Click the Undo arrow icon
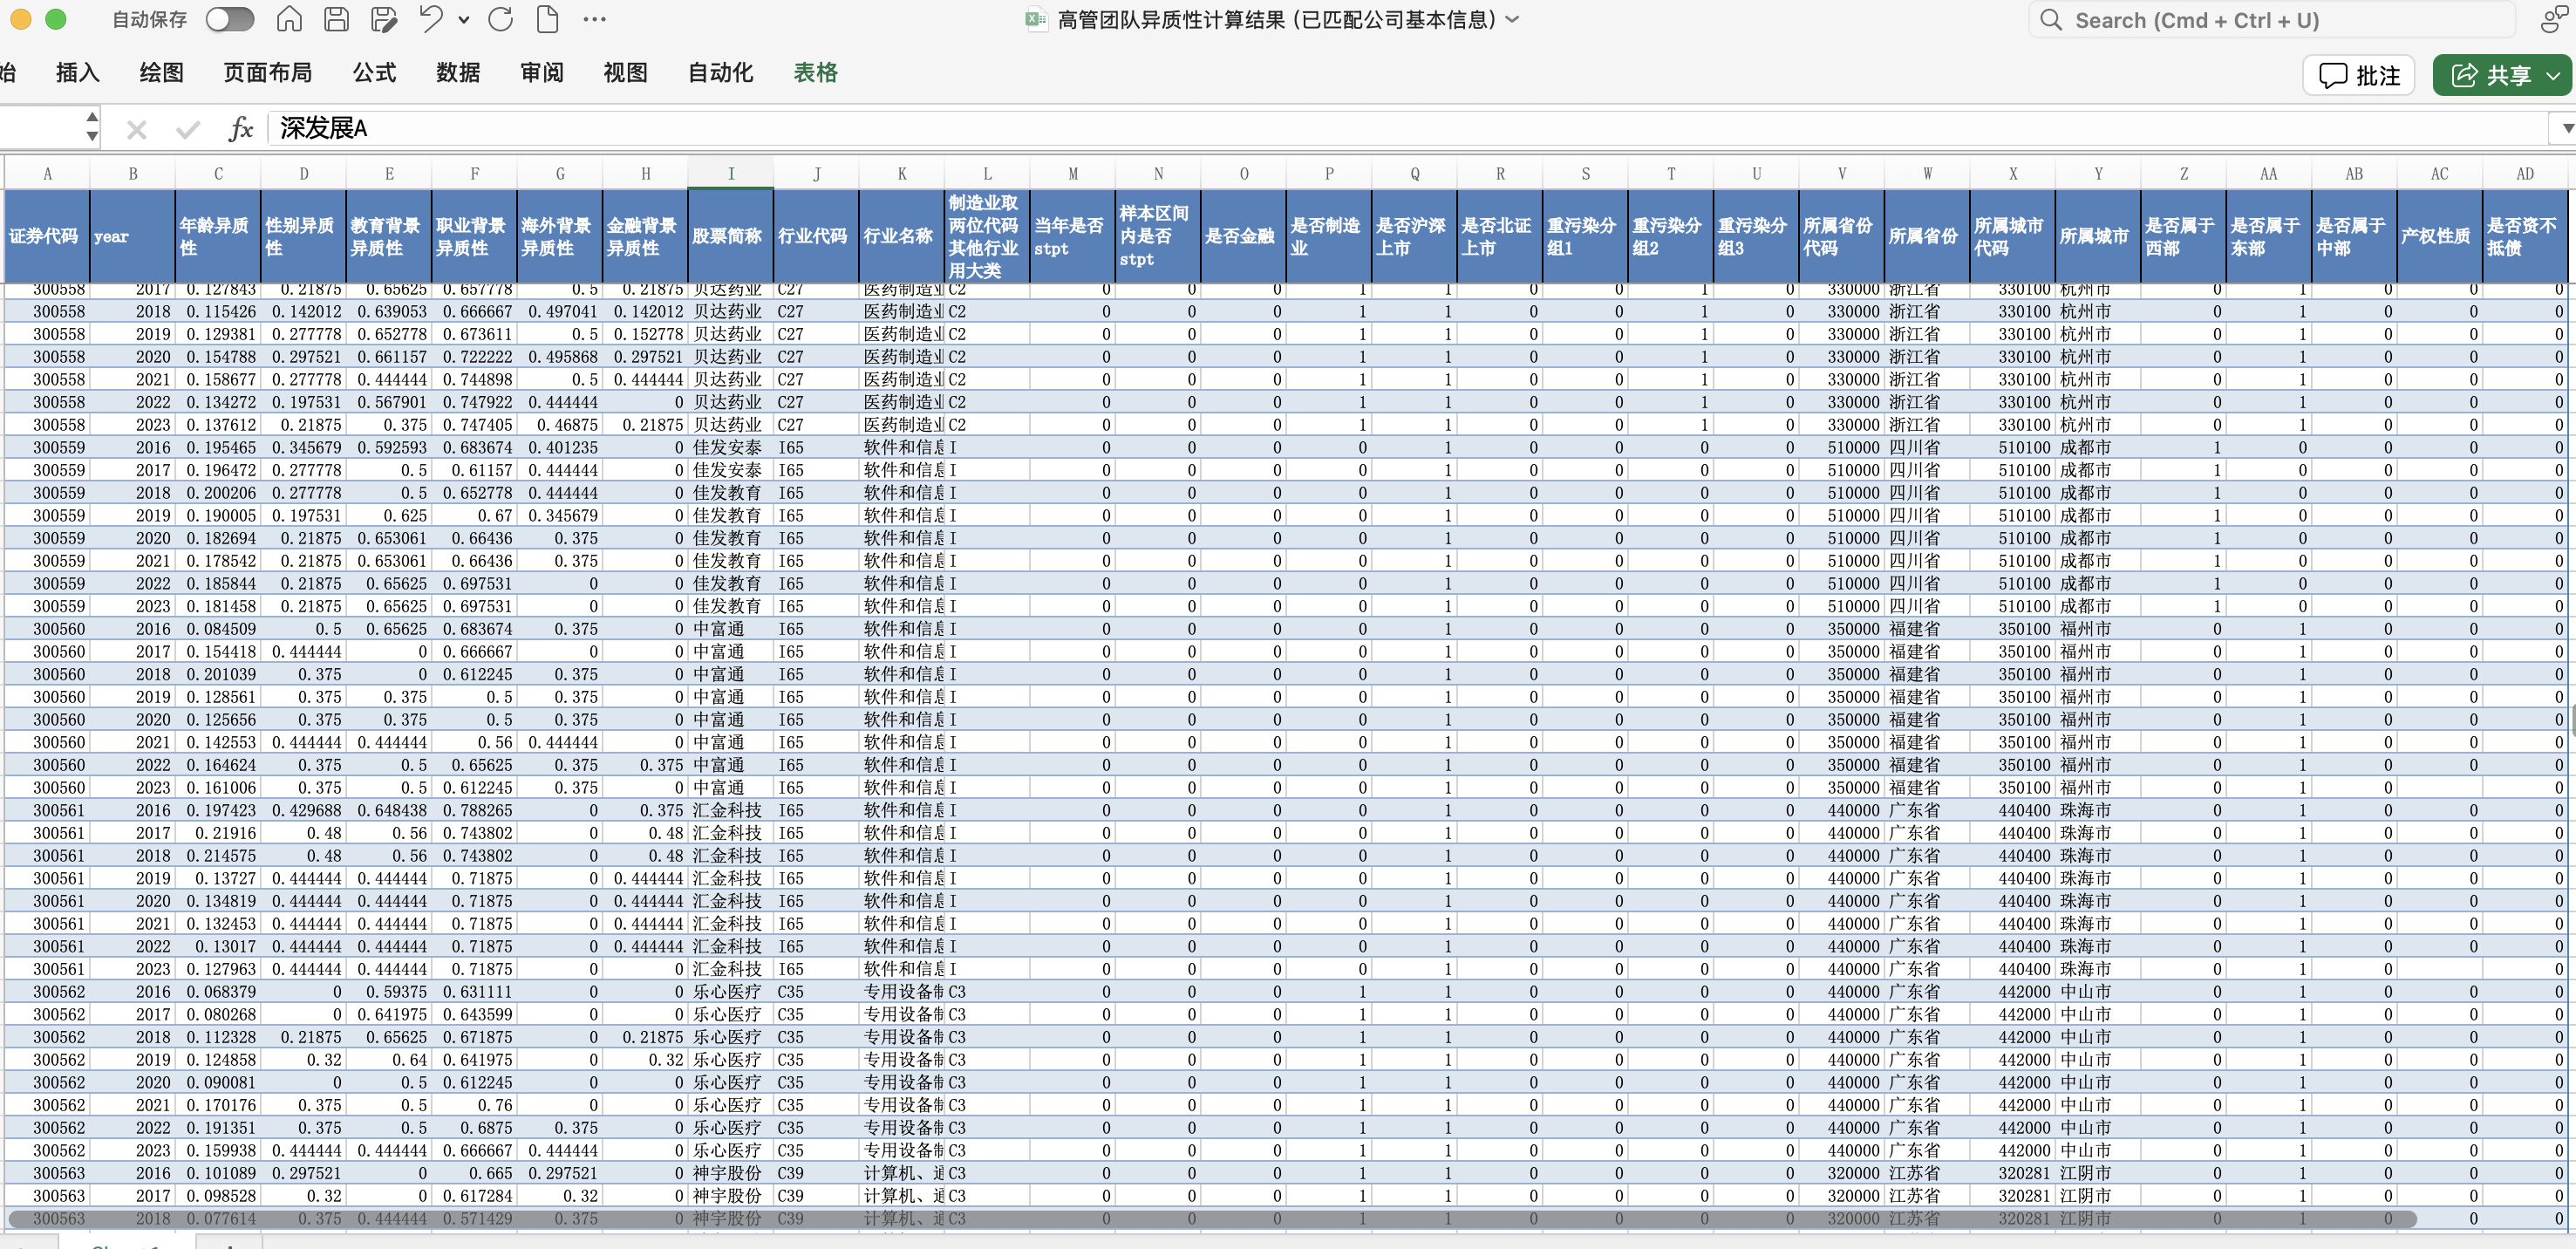This screenshot has width=2576, height=1249. pos(431,19)
